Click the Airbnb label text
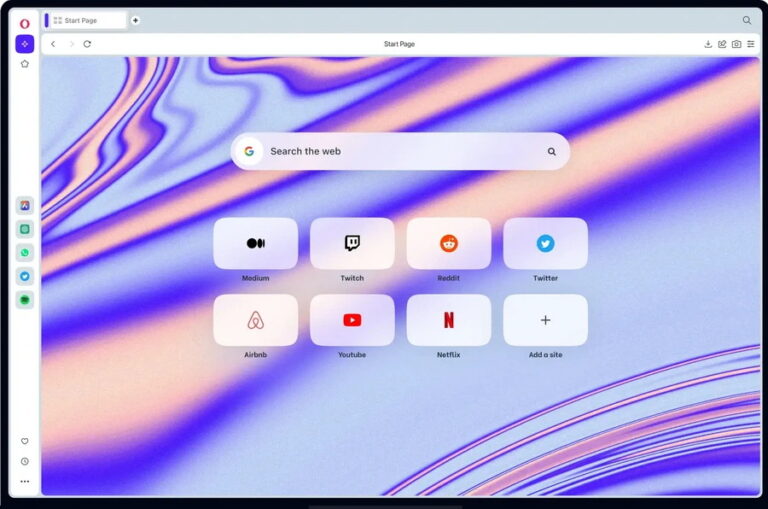The width and height of the screenshot is (768, 509). pyautogui.click(x=256, y=355)
